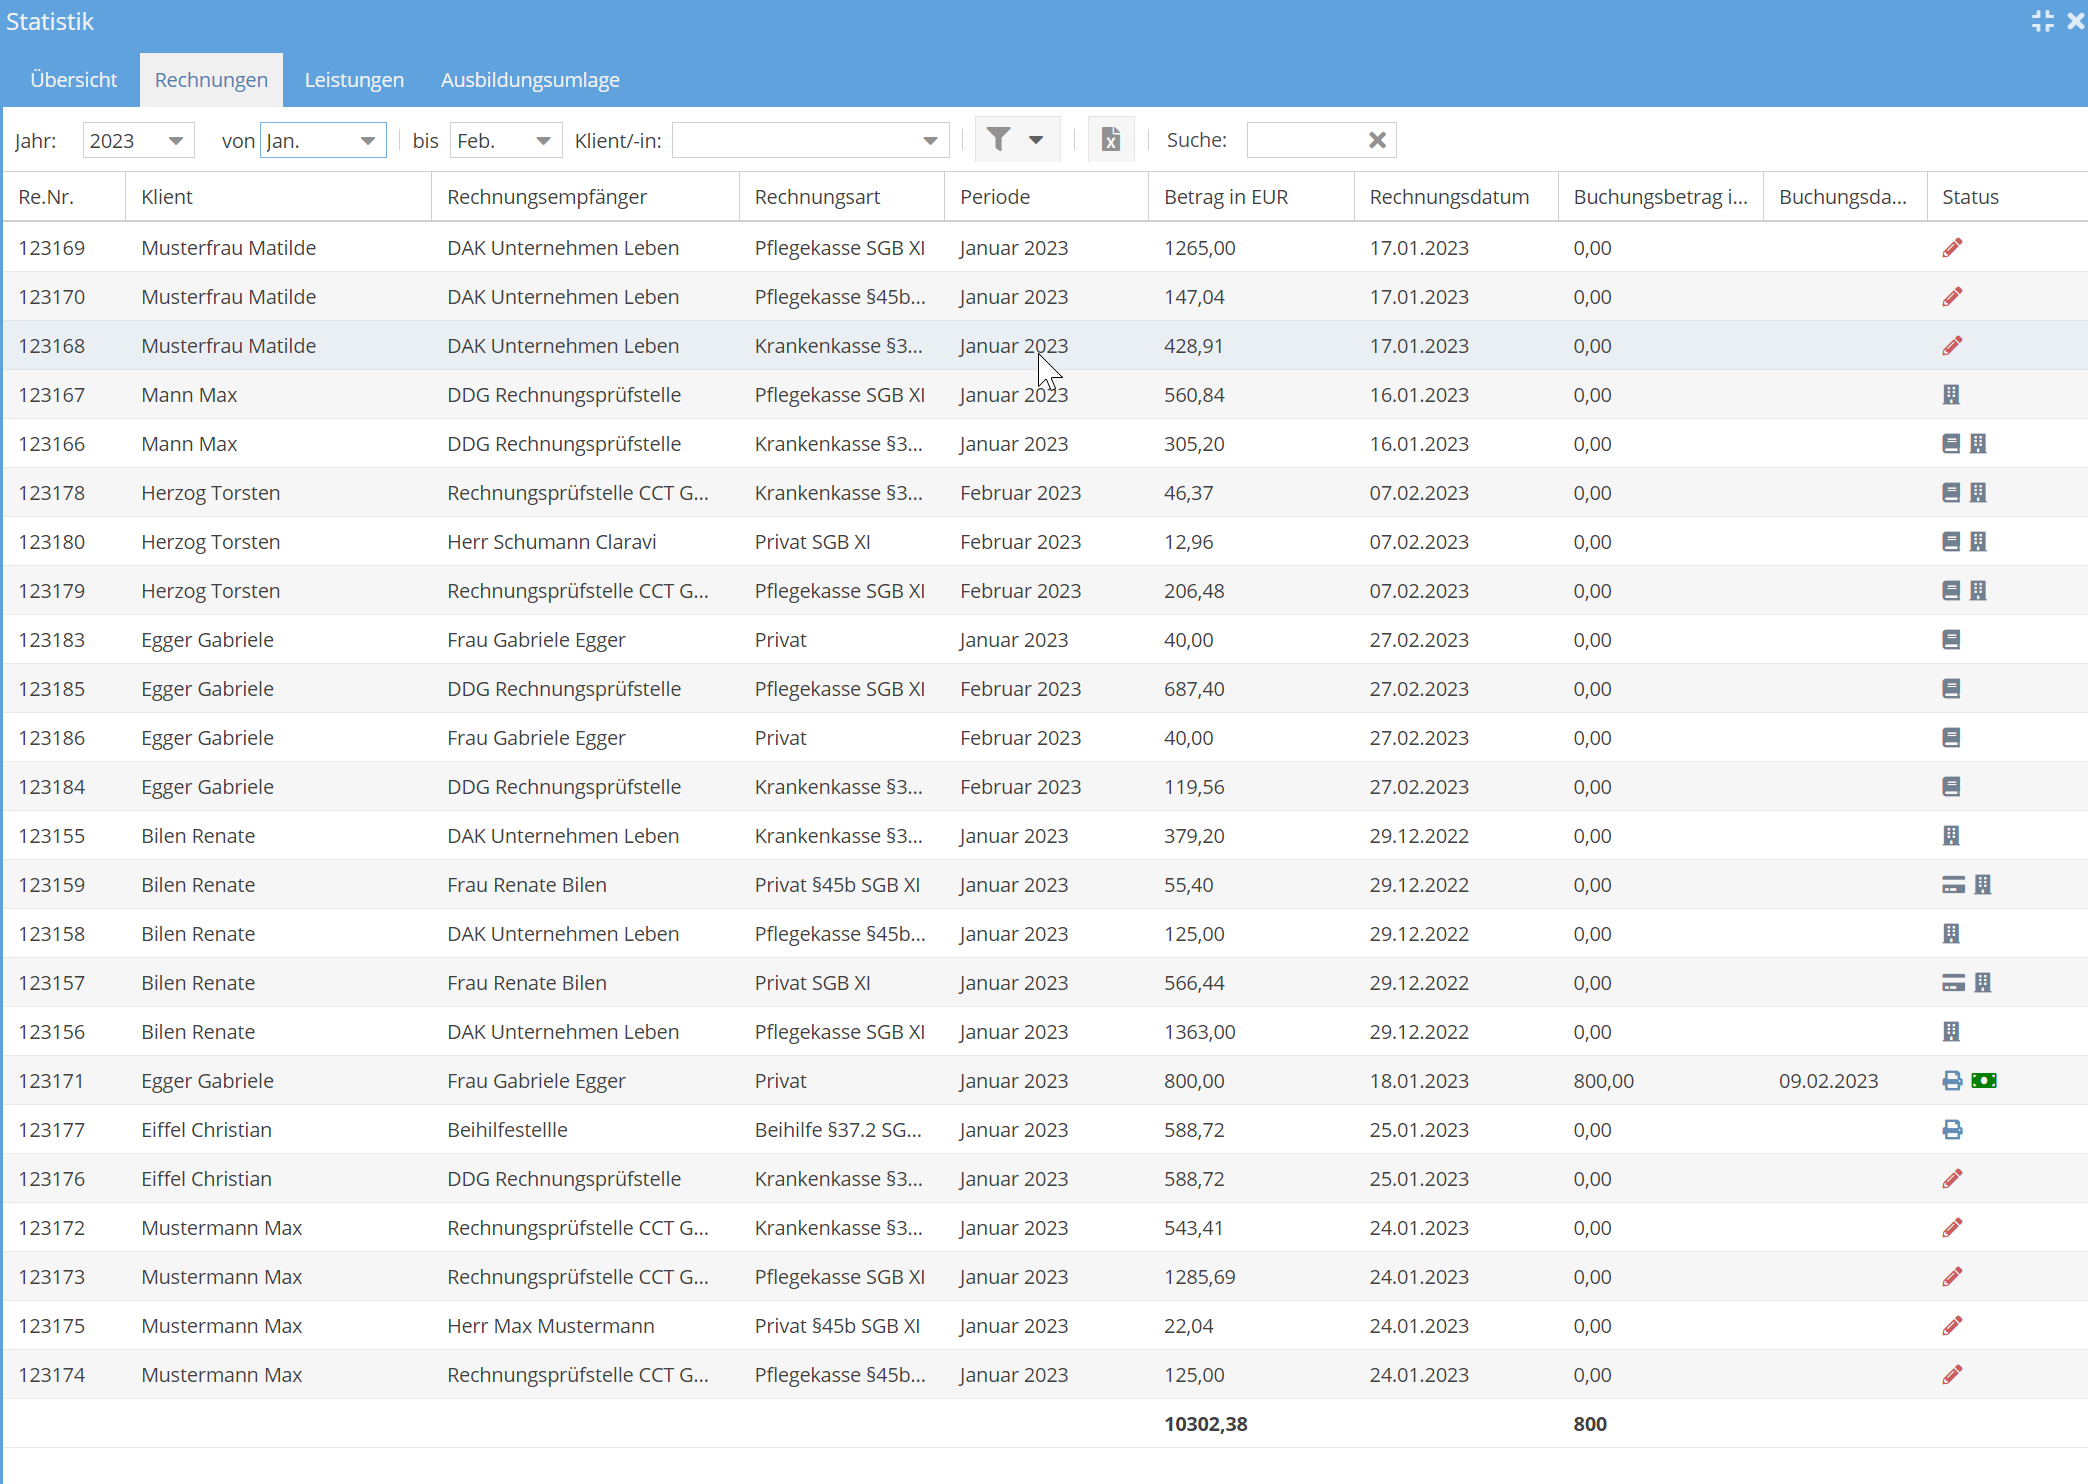Image resolution: width=2088 pixels, height=1484 pixels.
Task: Click pencil status icon for invoice 123169
Action: pos(1952,248)
